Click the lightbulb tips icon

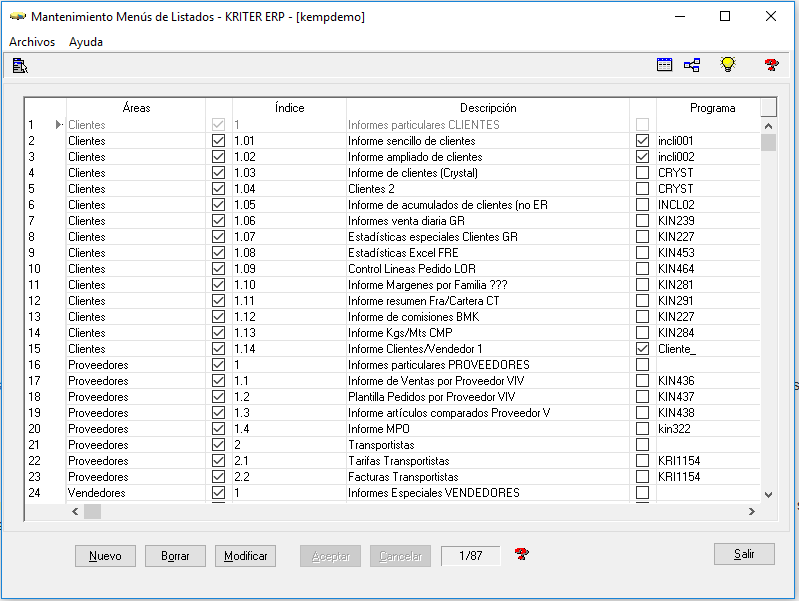[728, 64]
